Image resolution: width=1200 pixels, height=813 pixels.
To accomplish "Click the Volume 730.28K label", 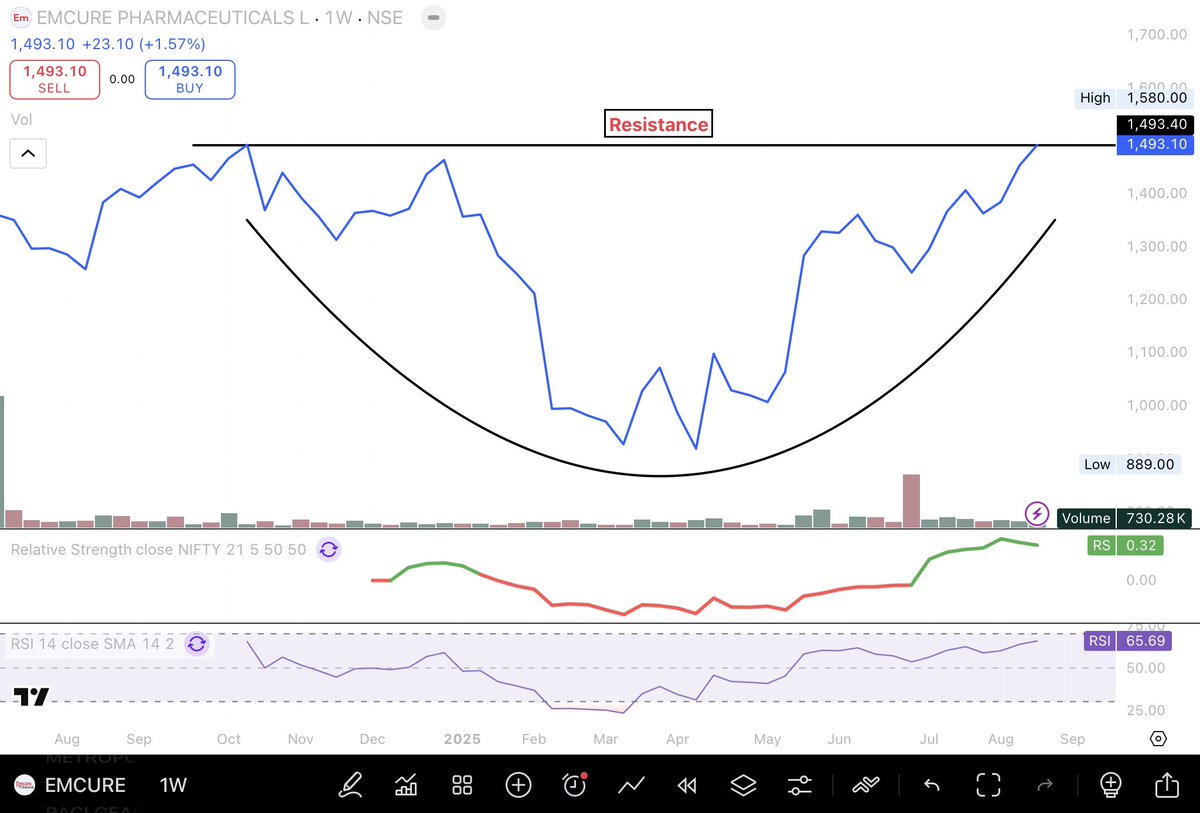I will point(1122,517).
